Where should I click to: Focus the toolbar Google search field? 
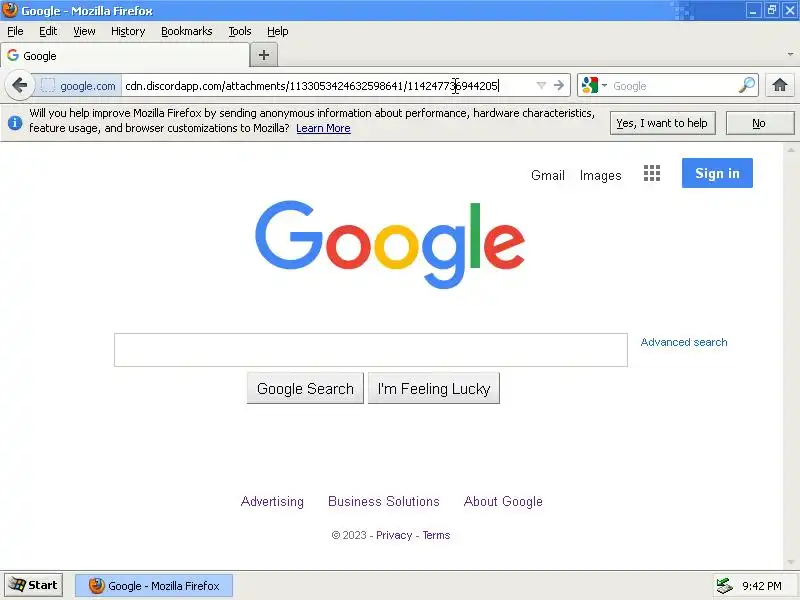673,86
